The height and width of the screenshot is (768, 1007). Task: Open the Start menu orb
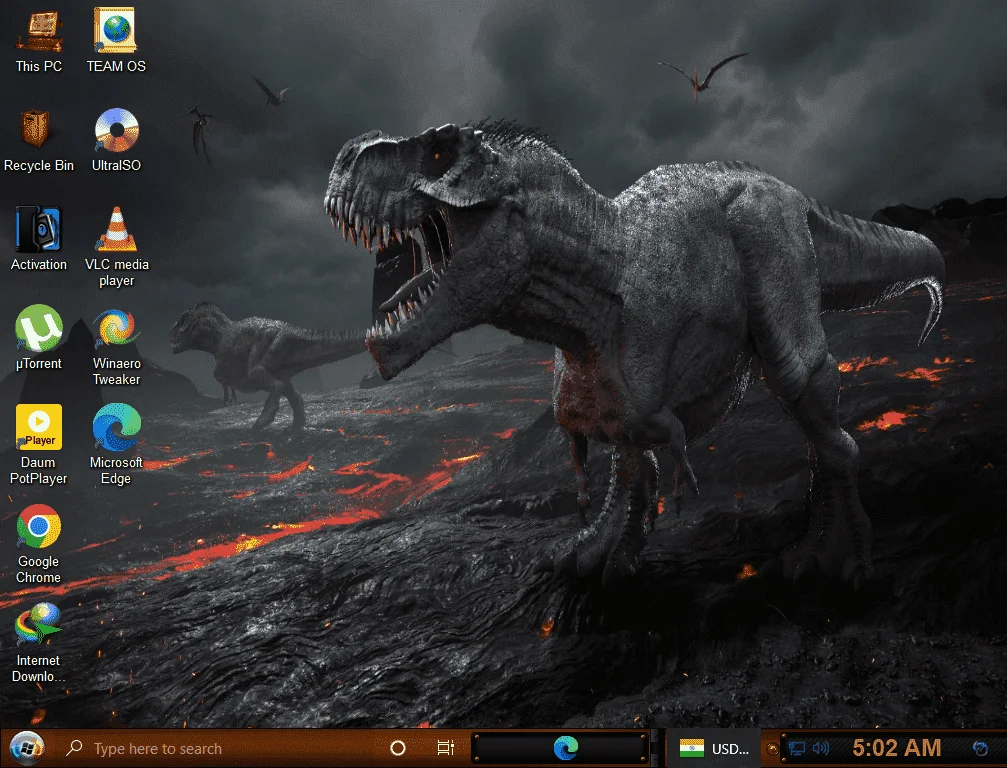point(26,748)
